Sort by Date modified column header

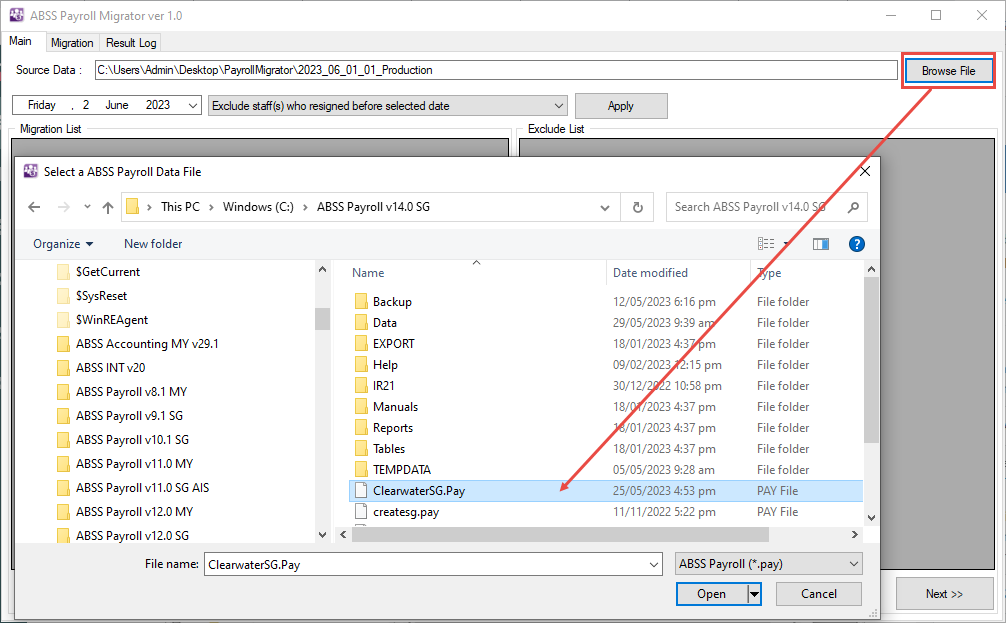tap(650, 273)
